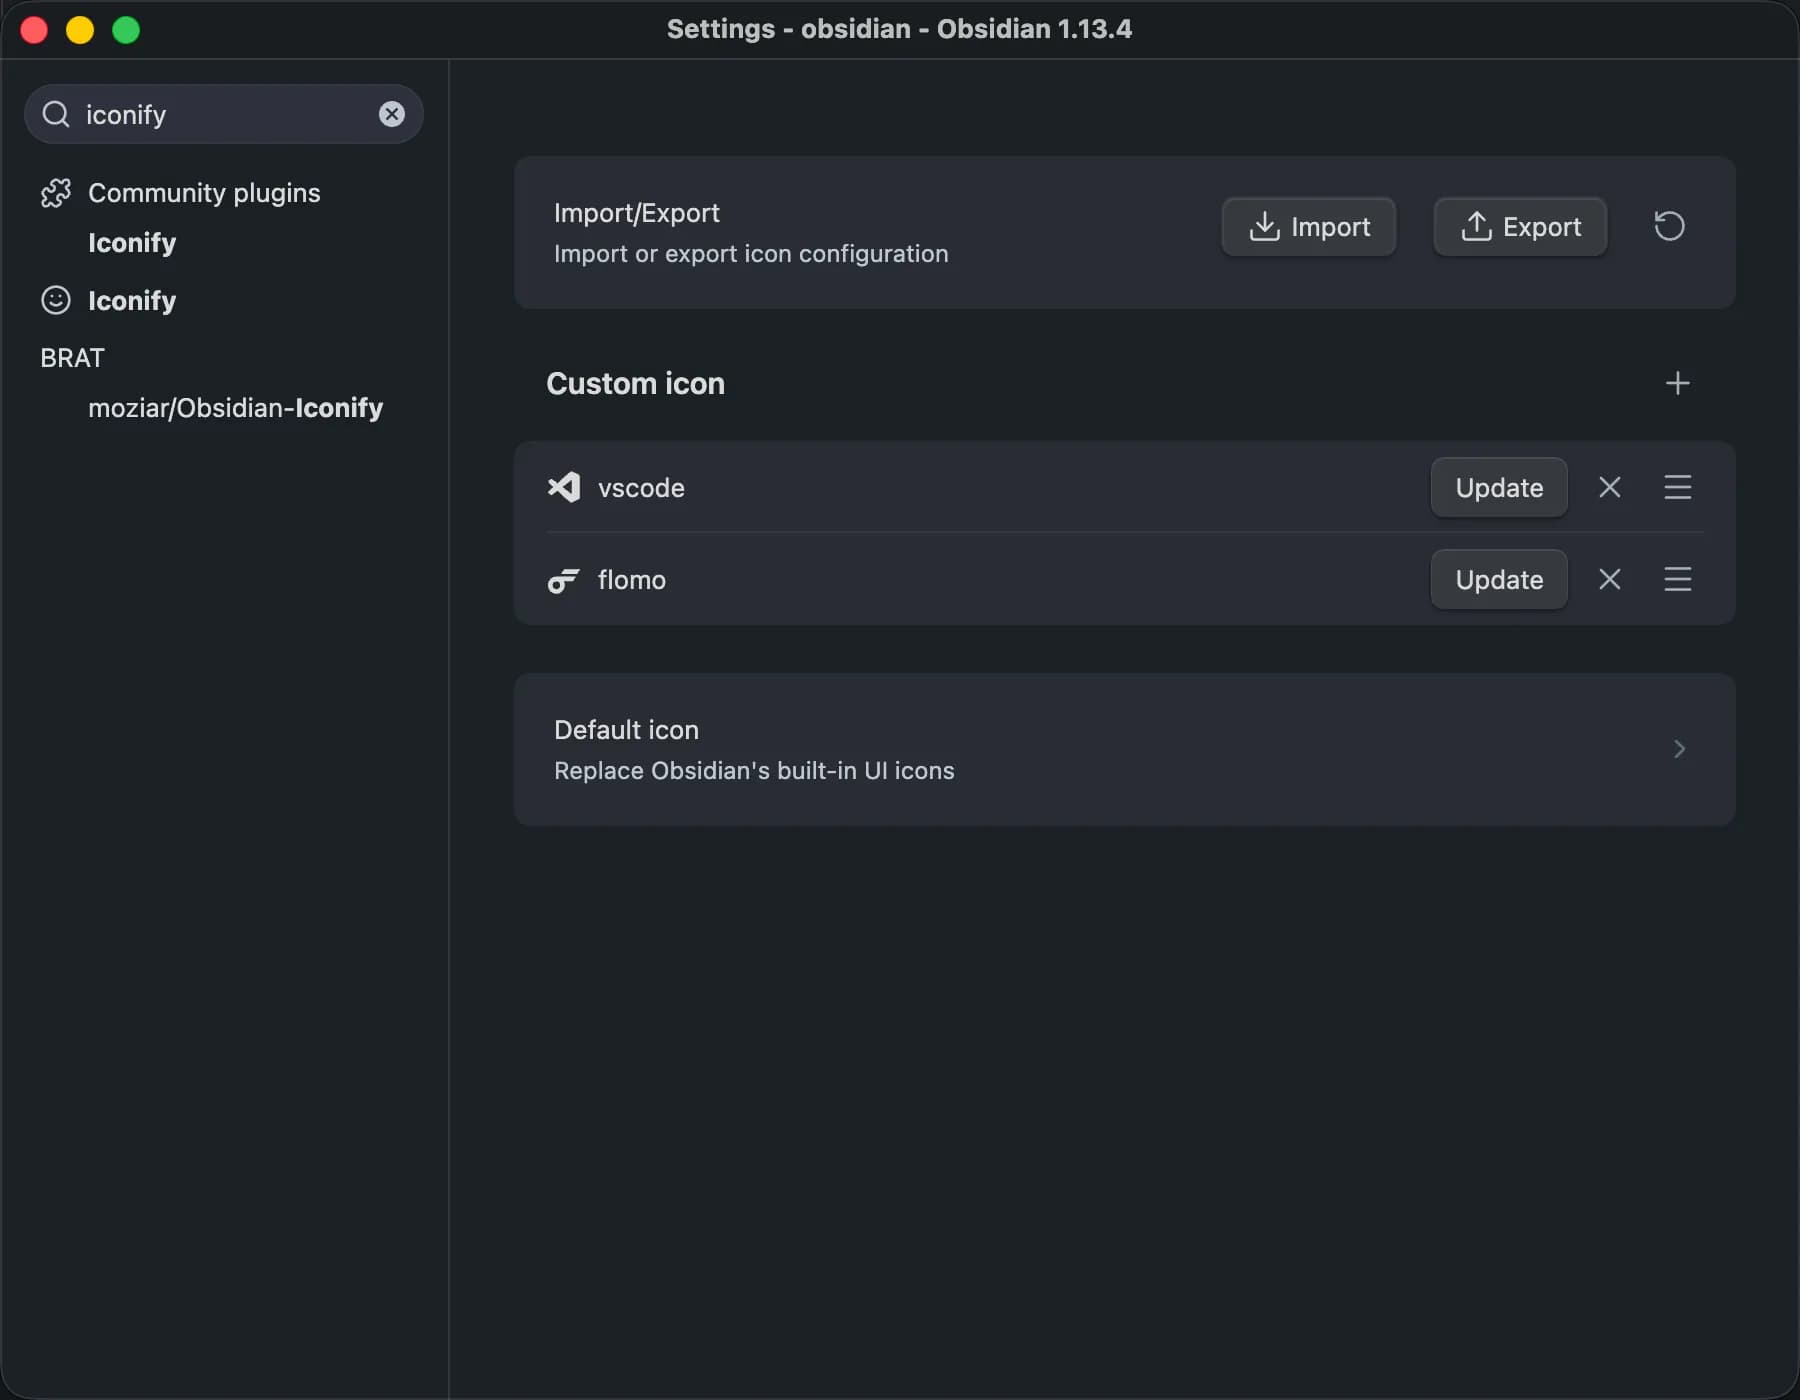Click the Import button
The height and width of the screenshot is (1400, 1800).
tap(1309, 227)
